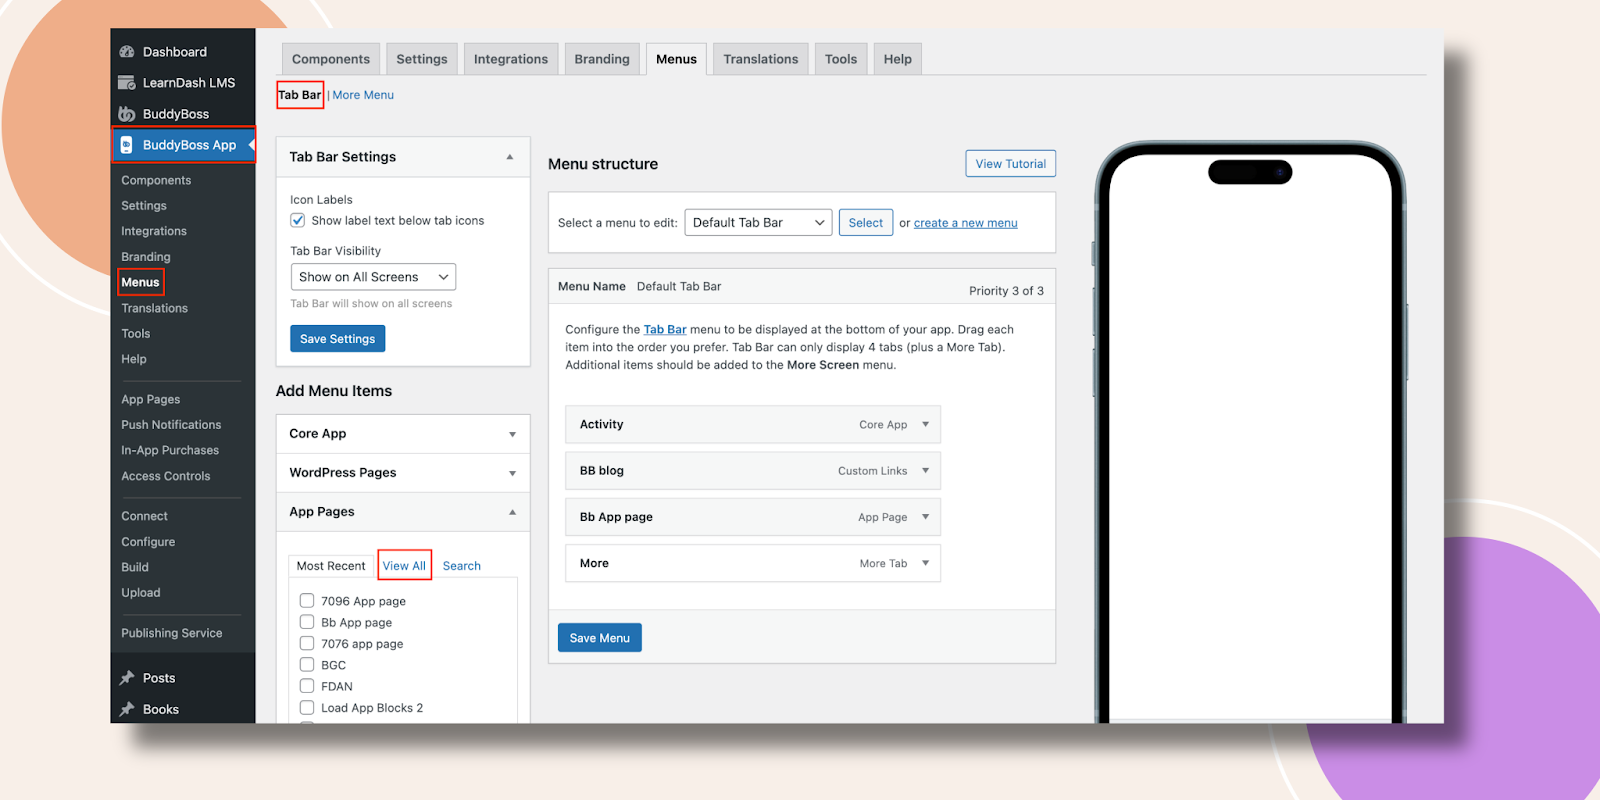Viewport: 1600px width, 800px height.
Task: Click the Save Menu button
Action: [600, 638]
